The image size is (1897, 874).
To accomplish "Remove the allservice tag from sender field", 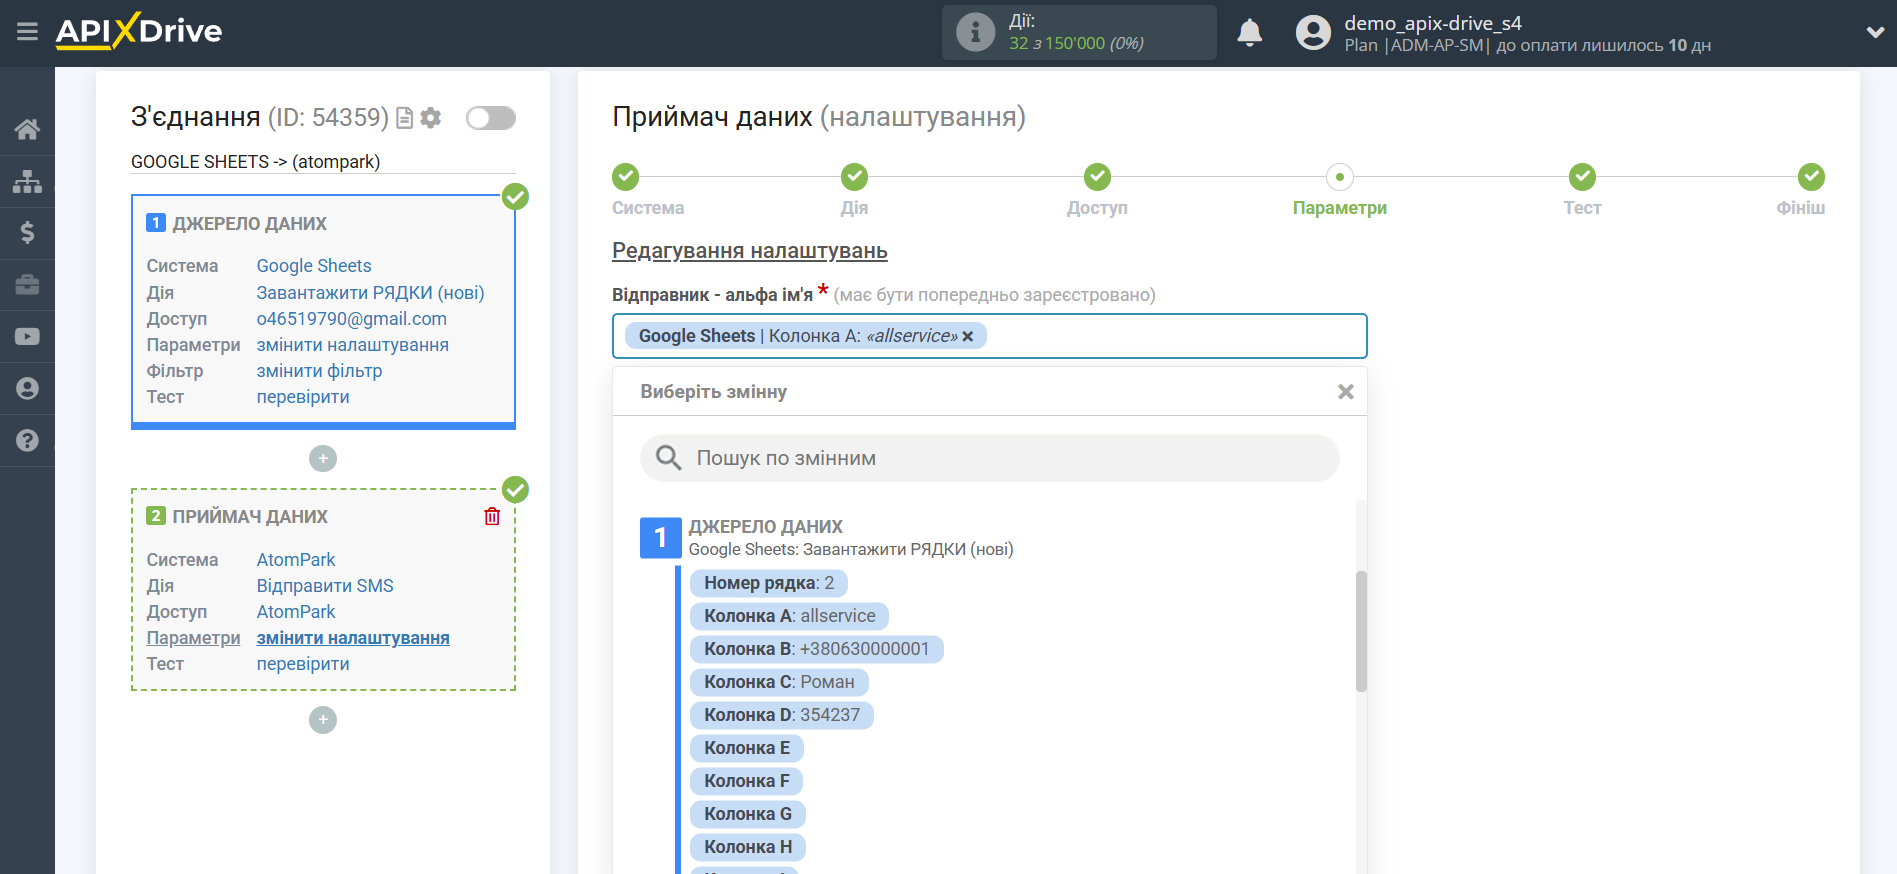I will [x=968, y=336].
